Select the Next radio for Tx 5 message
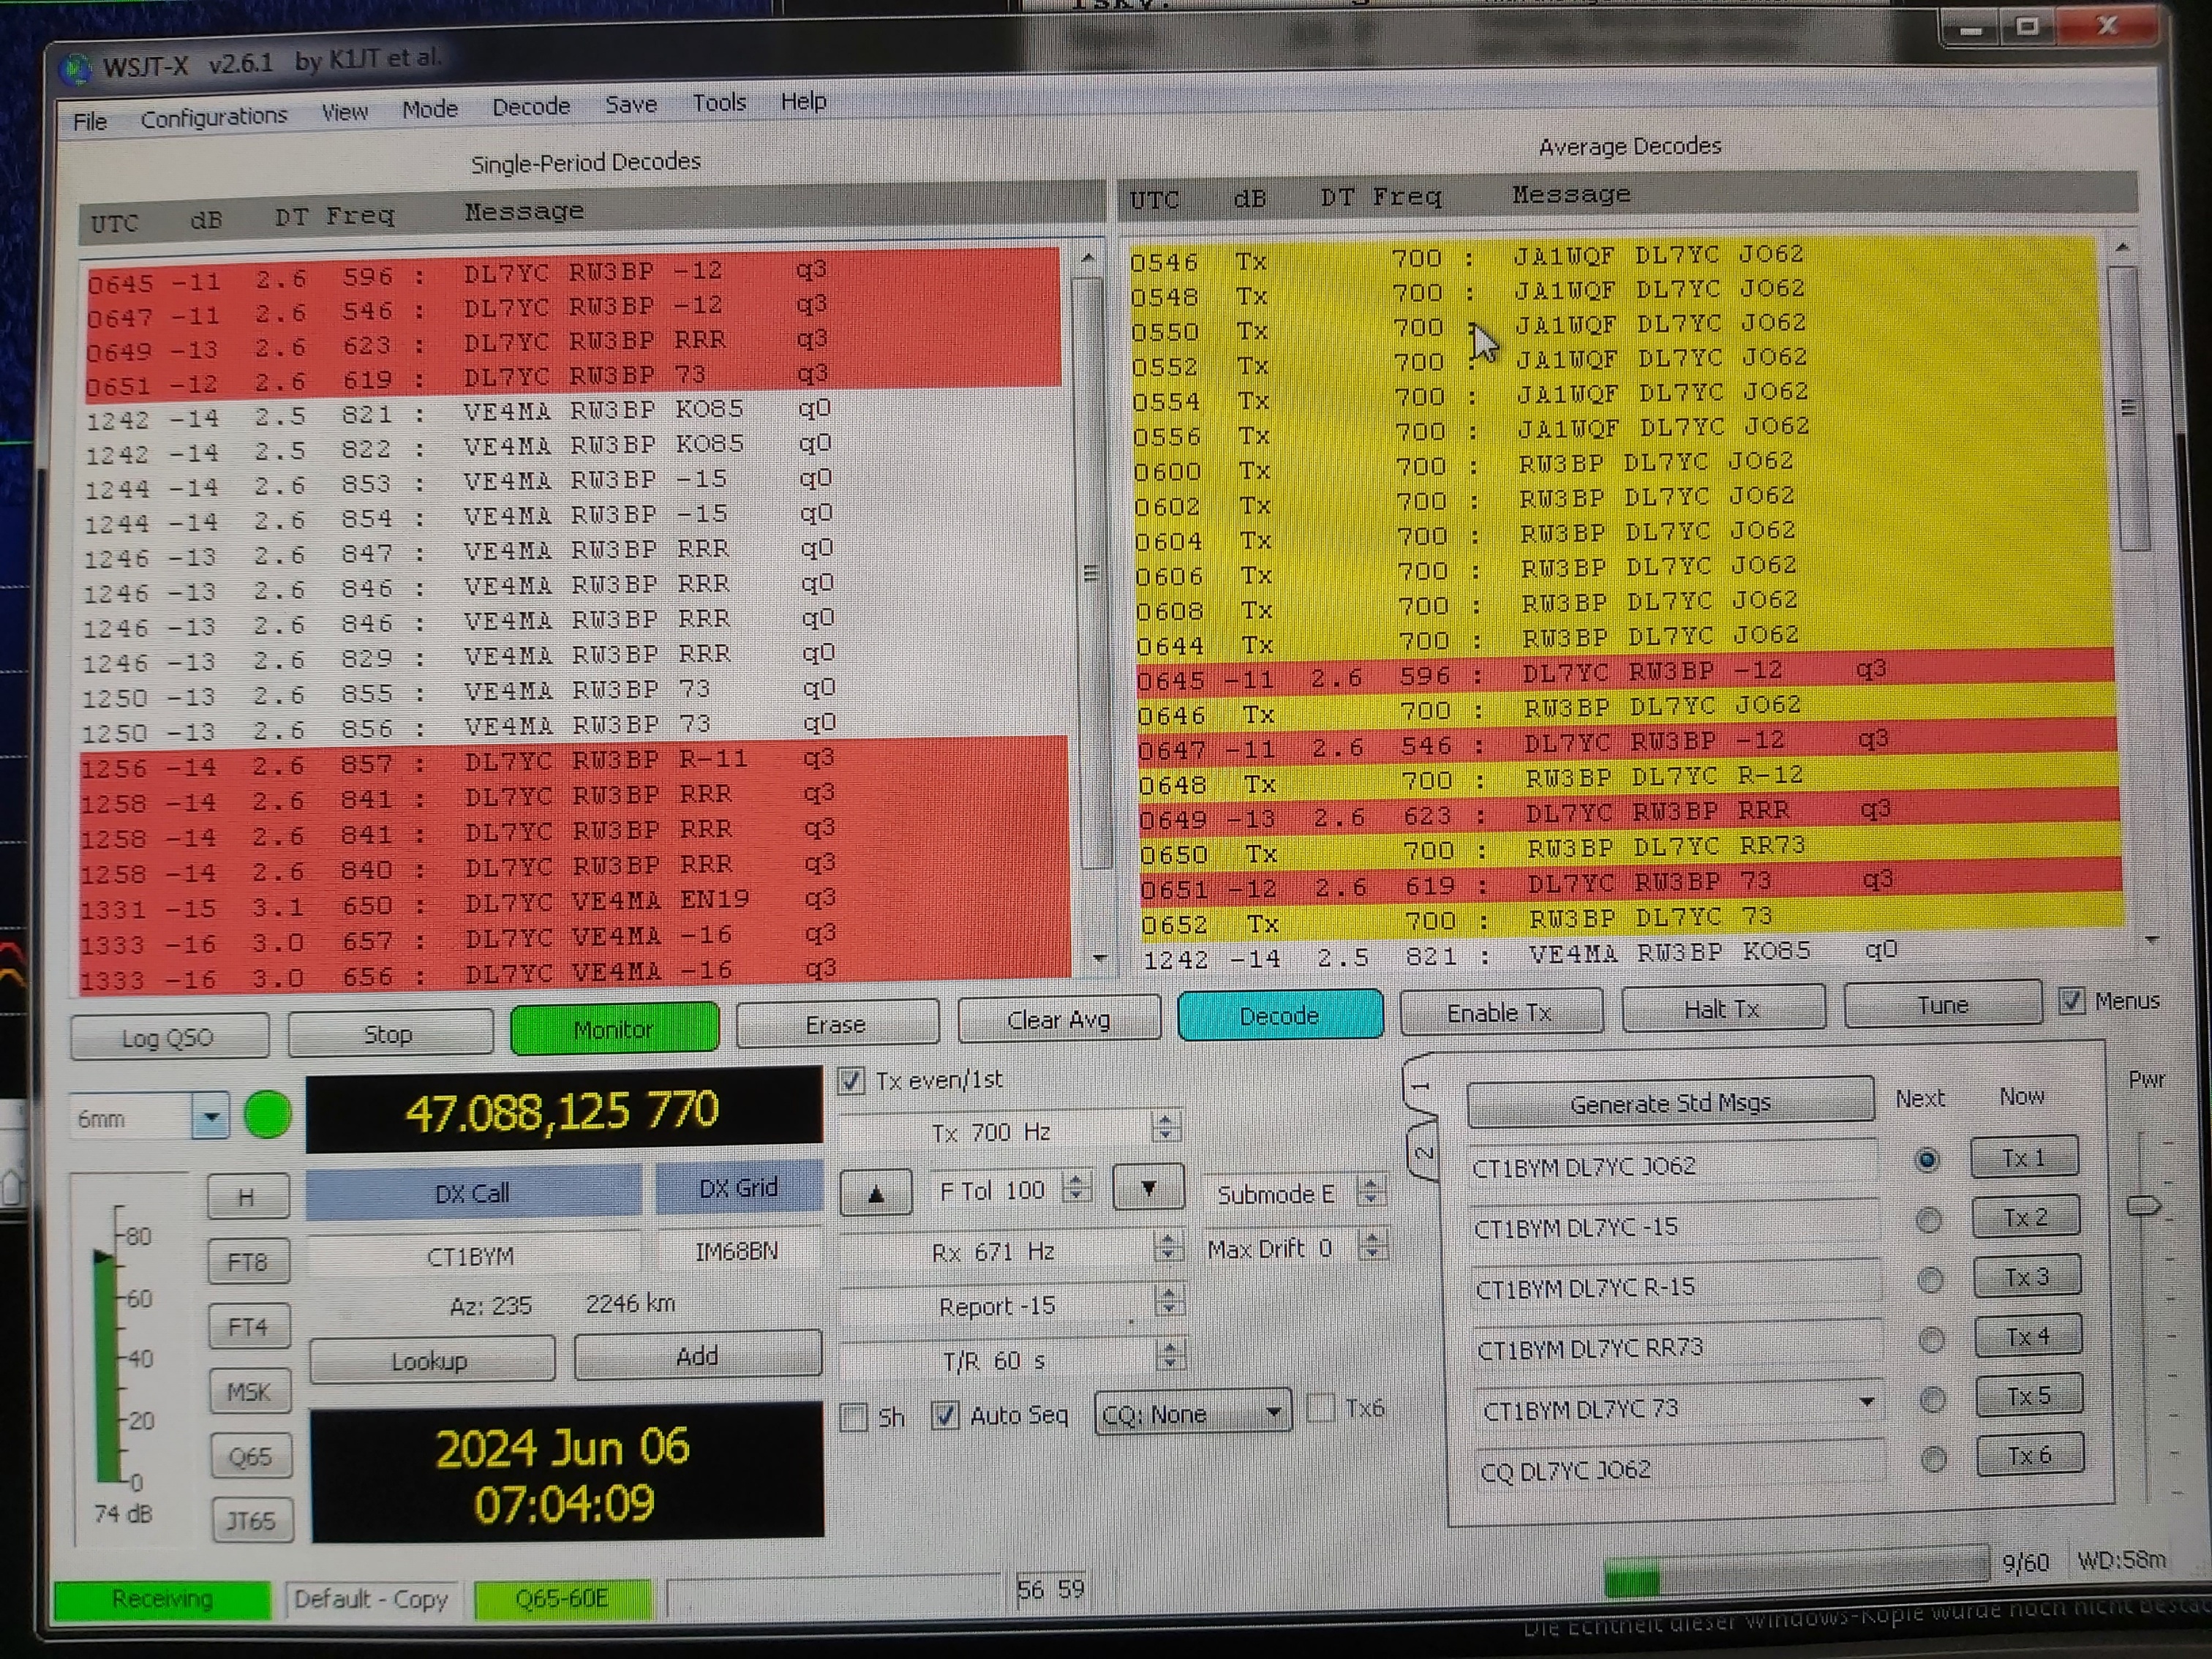 click(1932, 1400)
